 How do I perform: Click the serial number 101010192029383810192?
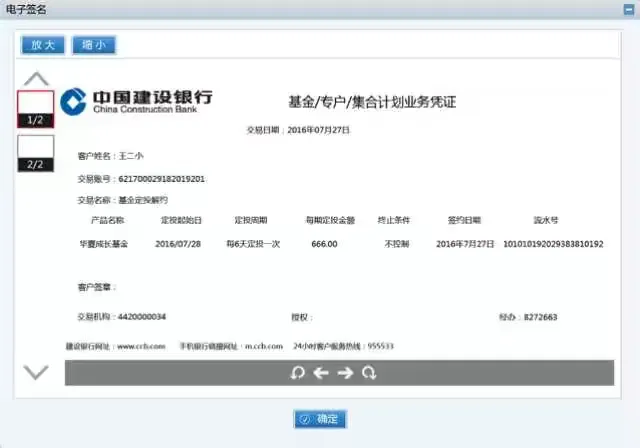pyautogui.click(x=552, y=243)
